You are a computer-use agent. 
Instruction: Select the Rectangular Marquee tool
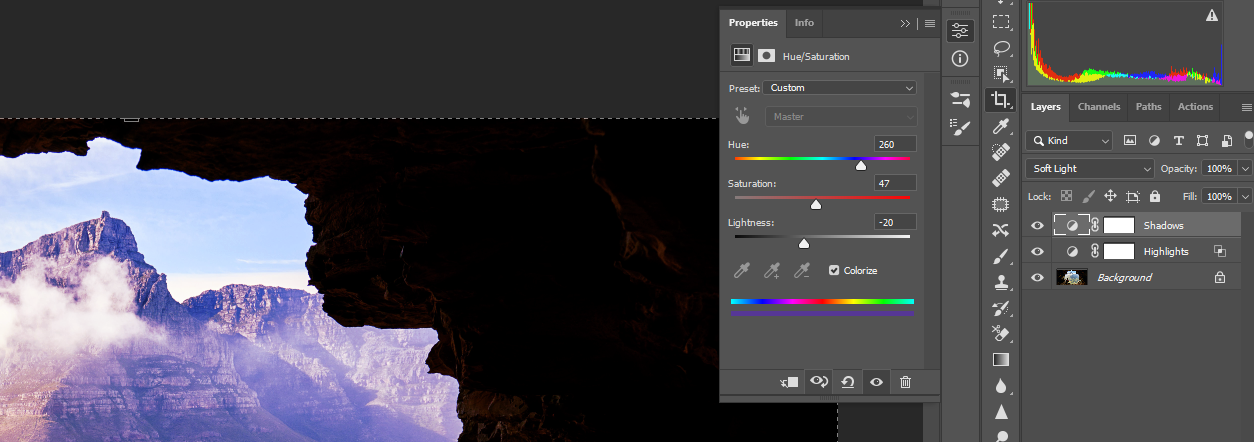click(x=1001, y=21)
